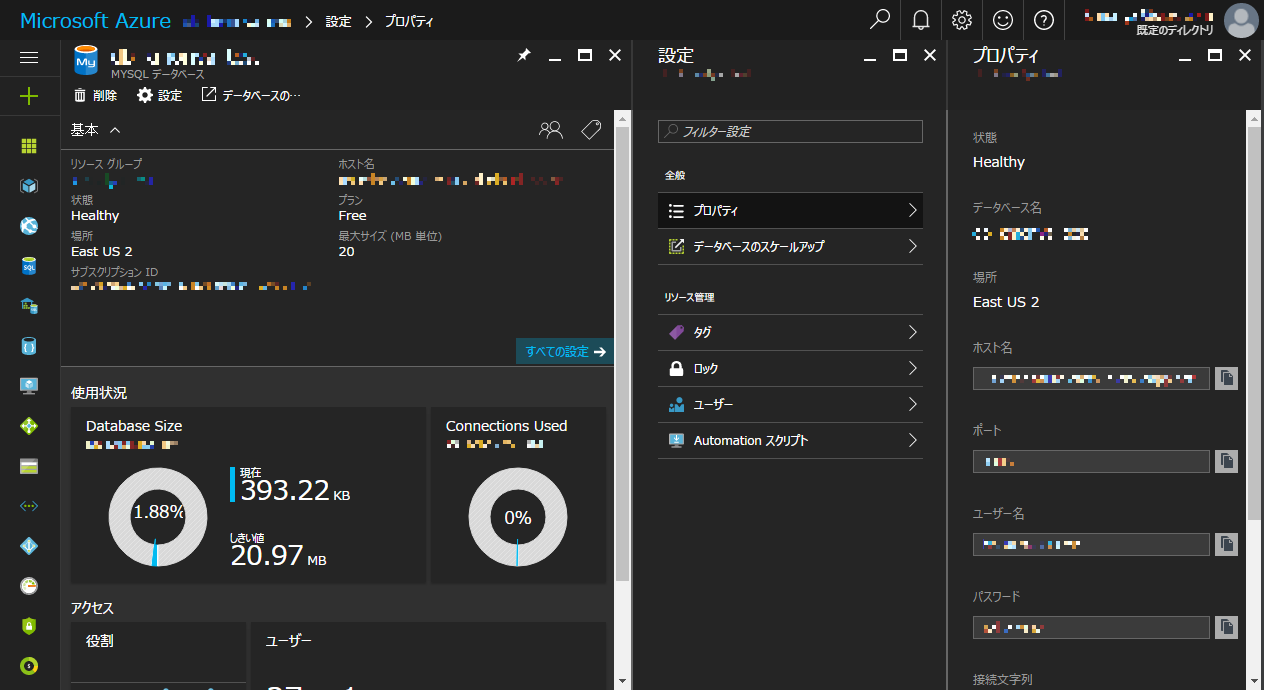Open SQL databases from the left sidebar

tap(29, 266)
